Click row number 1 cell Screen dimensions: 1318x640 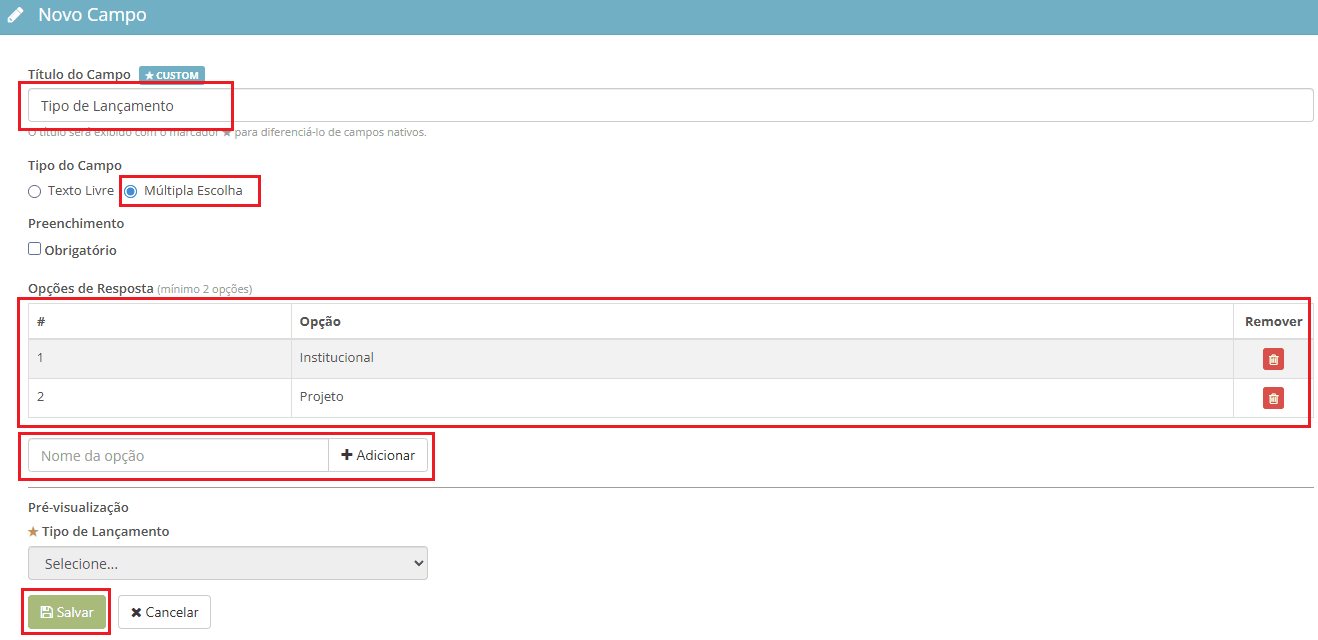(x=160, y=358)
